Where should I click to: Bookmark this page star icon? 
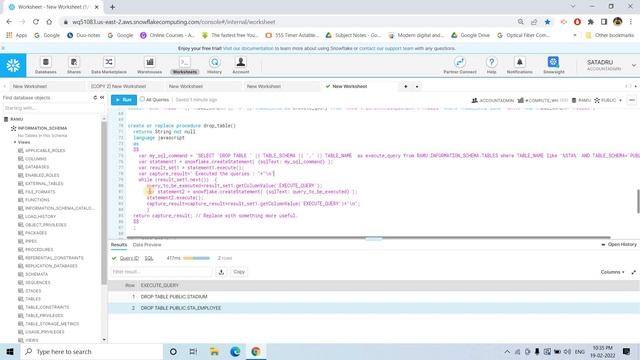click(547, 22)
